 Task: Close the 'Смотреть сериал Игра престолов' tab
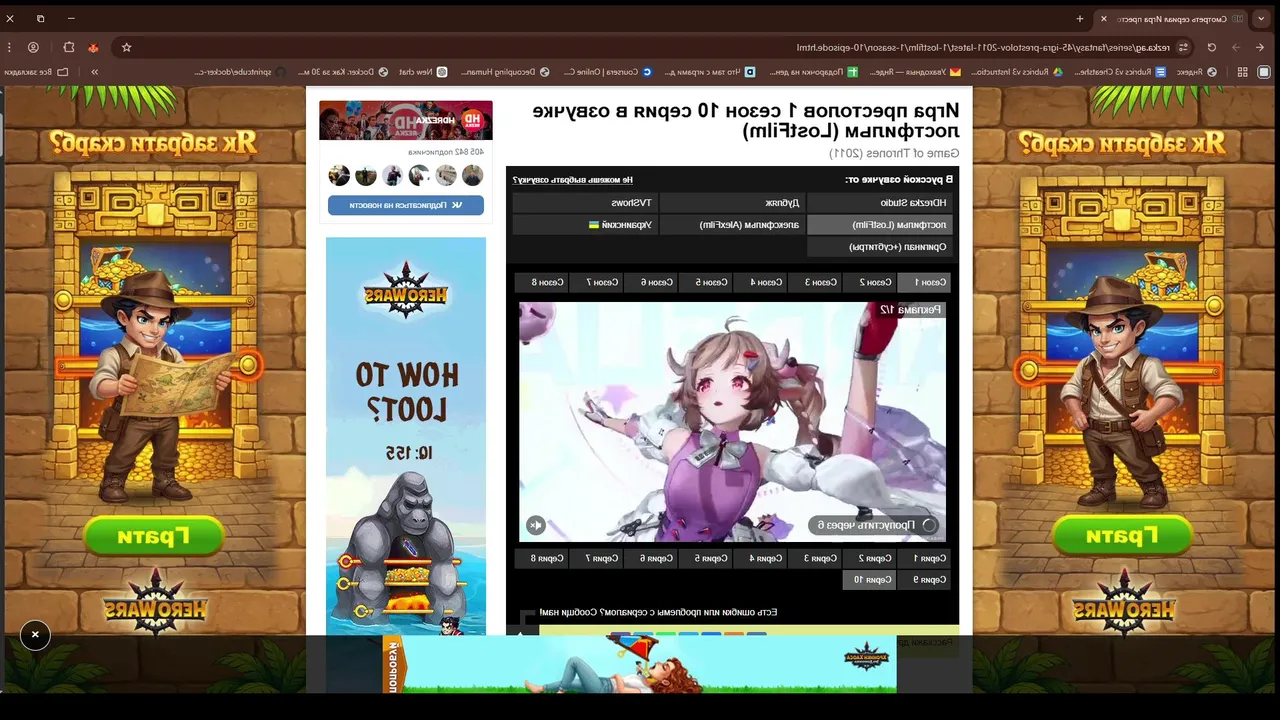[x=1103, y=18]
